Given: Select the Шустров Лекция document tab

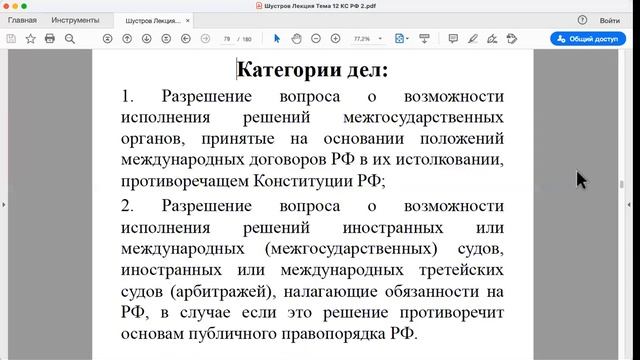Looking at the screenshot, I should [x=152, y=21].
